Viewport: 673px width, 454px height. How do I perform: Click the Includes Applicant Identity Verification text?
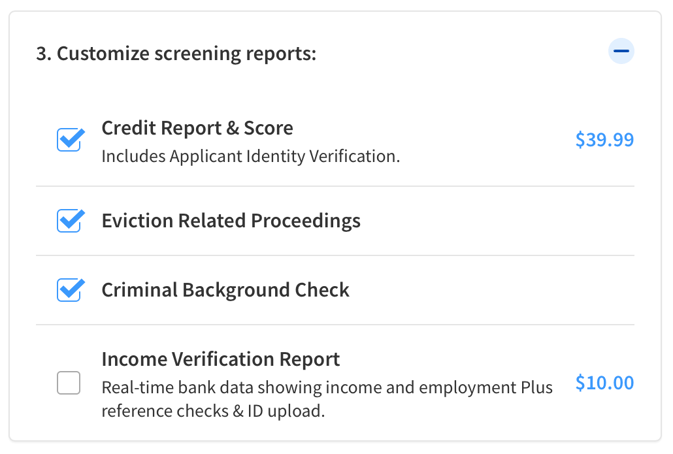pyautogui.click(x=251, y=156)
